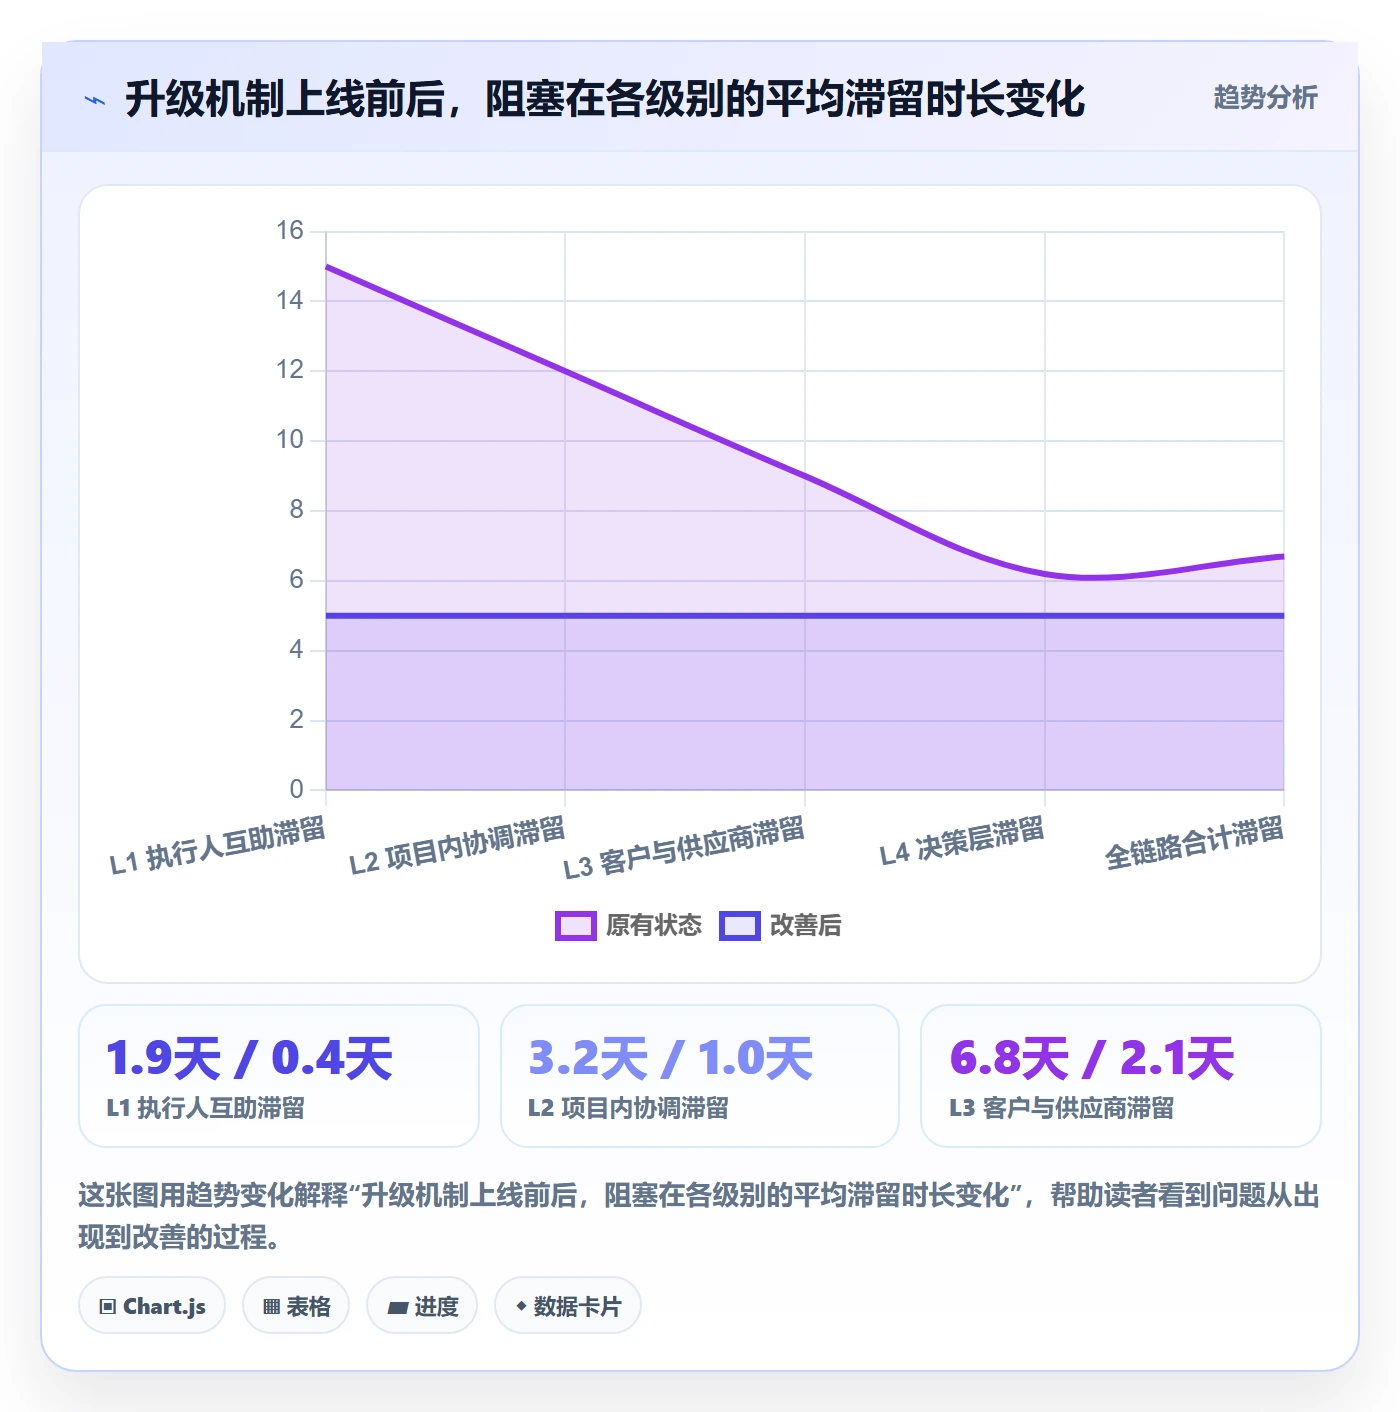
Task: Select the 进度 tag chip
Action: pyautogui.click(x=422, y=1305)
